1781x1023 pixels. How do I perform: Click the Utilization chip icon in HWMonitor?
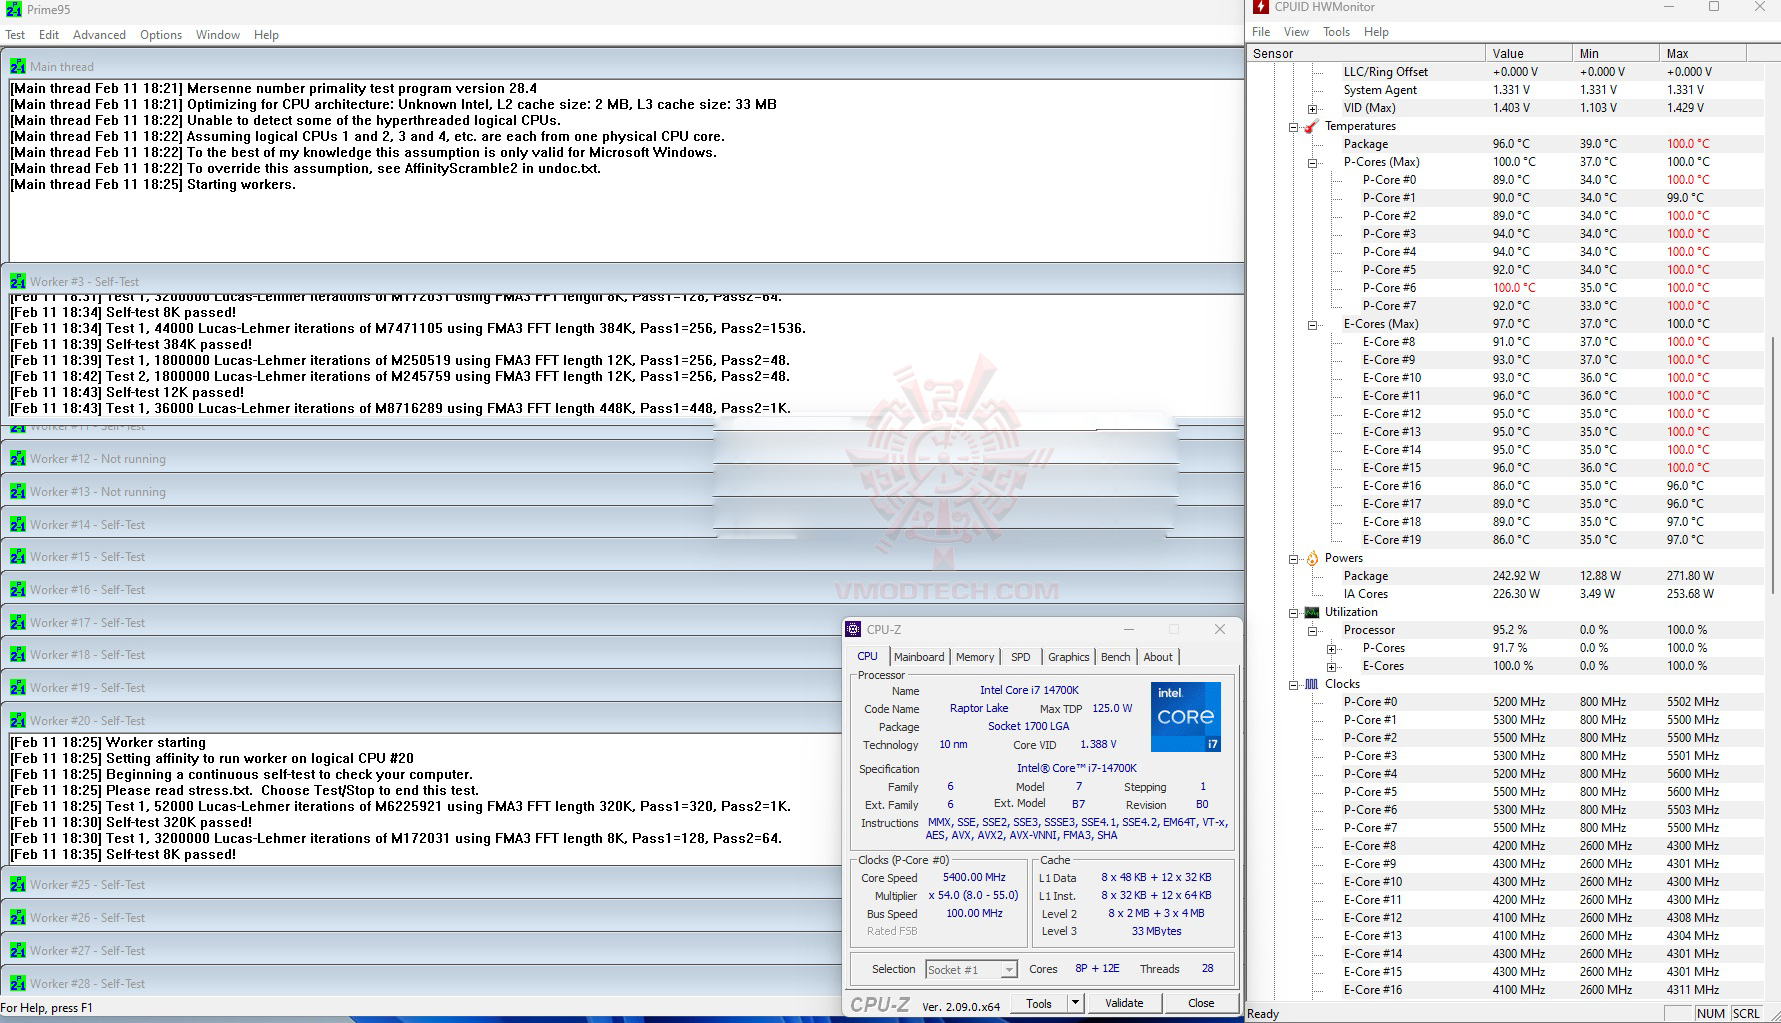[x=1311, y=612]
